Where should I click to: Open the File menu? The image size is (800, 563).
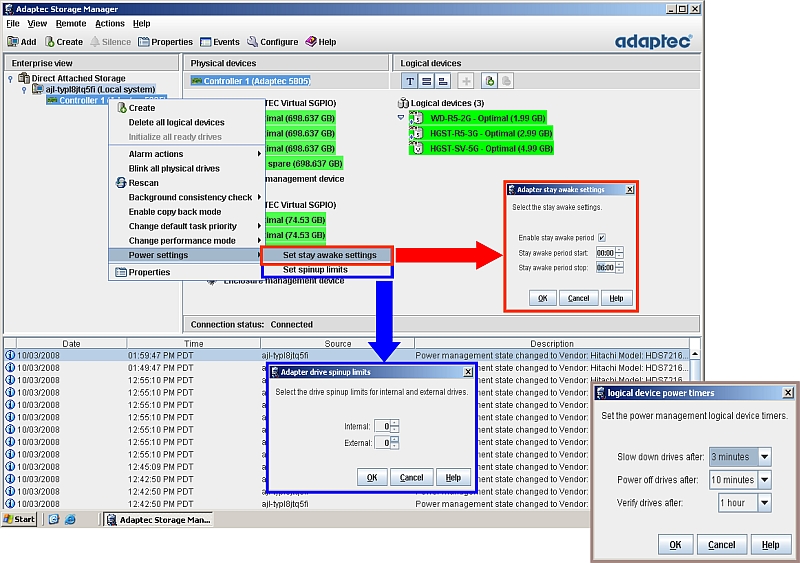pyautogui.click(x=13, y=23)
